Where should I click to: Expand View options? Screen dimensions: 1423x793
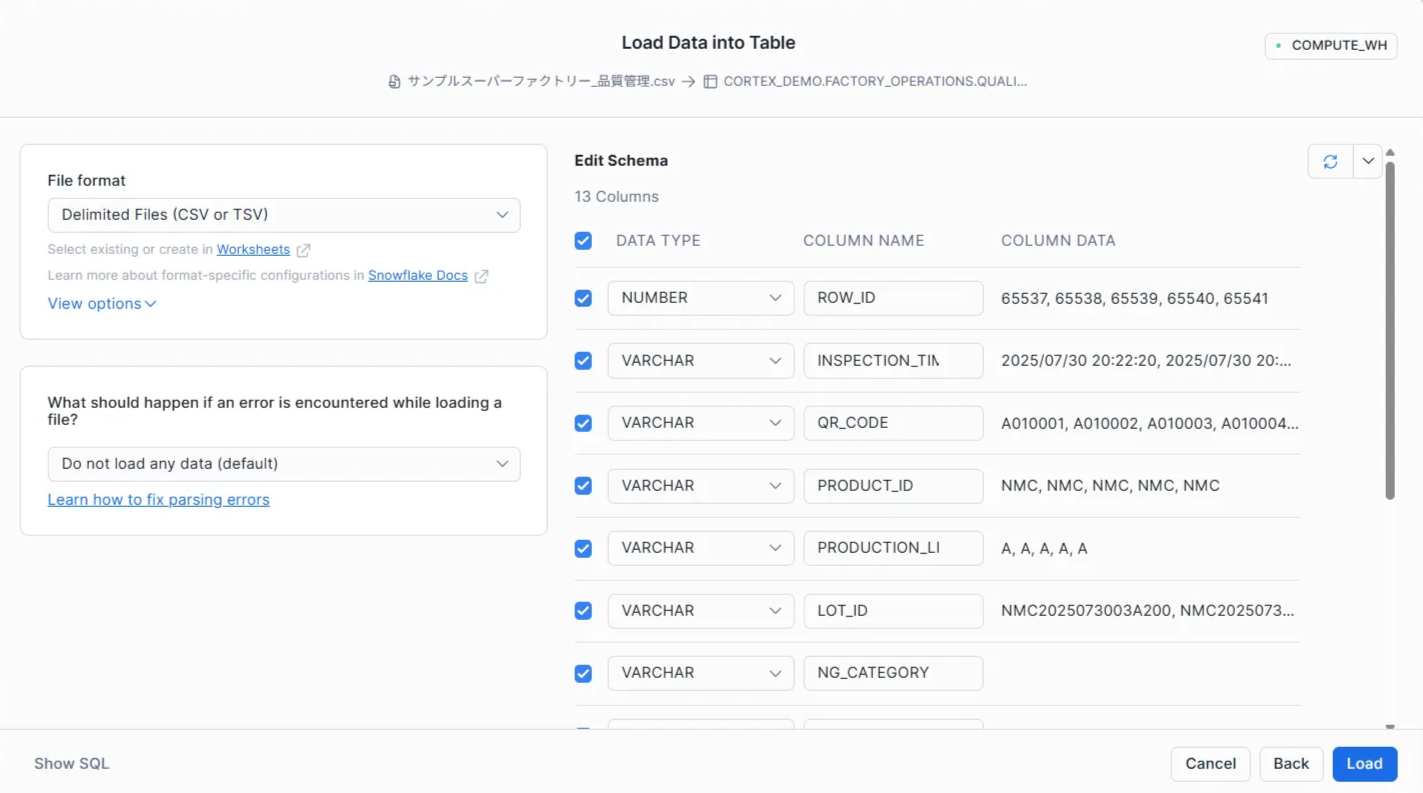[102, 304]
